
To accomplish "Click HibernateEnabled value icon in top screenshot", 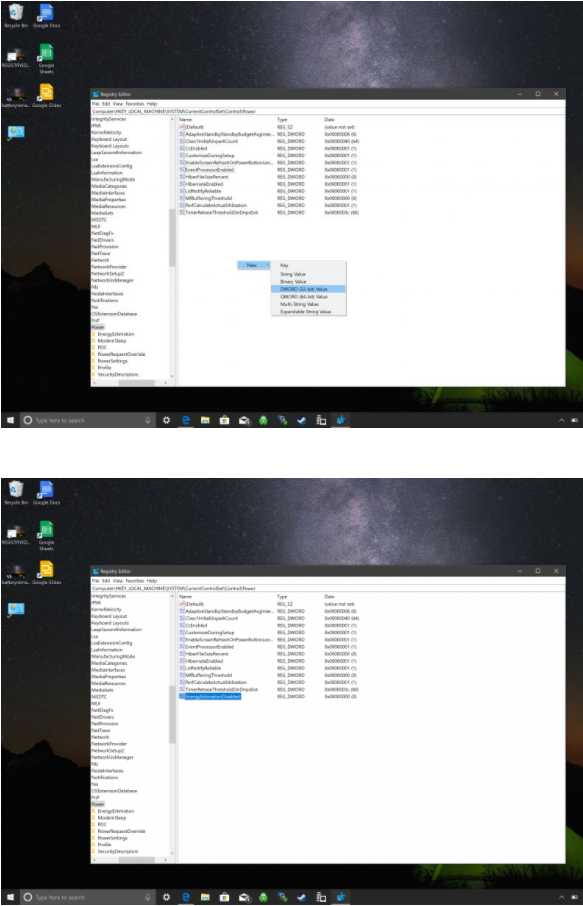I will [181, 184].
